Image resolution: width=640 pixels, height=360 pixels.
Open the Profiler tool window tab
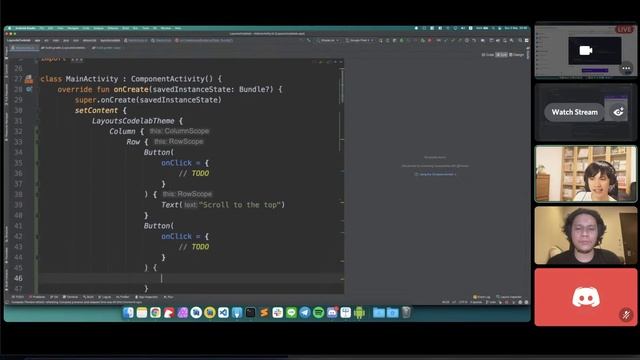click(122, 297)
